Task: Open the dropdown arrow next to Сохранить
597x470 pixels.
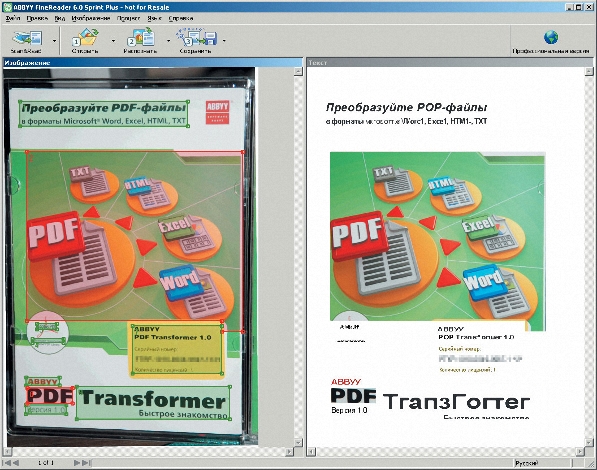Action: point(224,41)
